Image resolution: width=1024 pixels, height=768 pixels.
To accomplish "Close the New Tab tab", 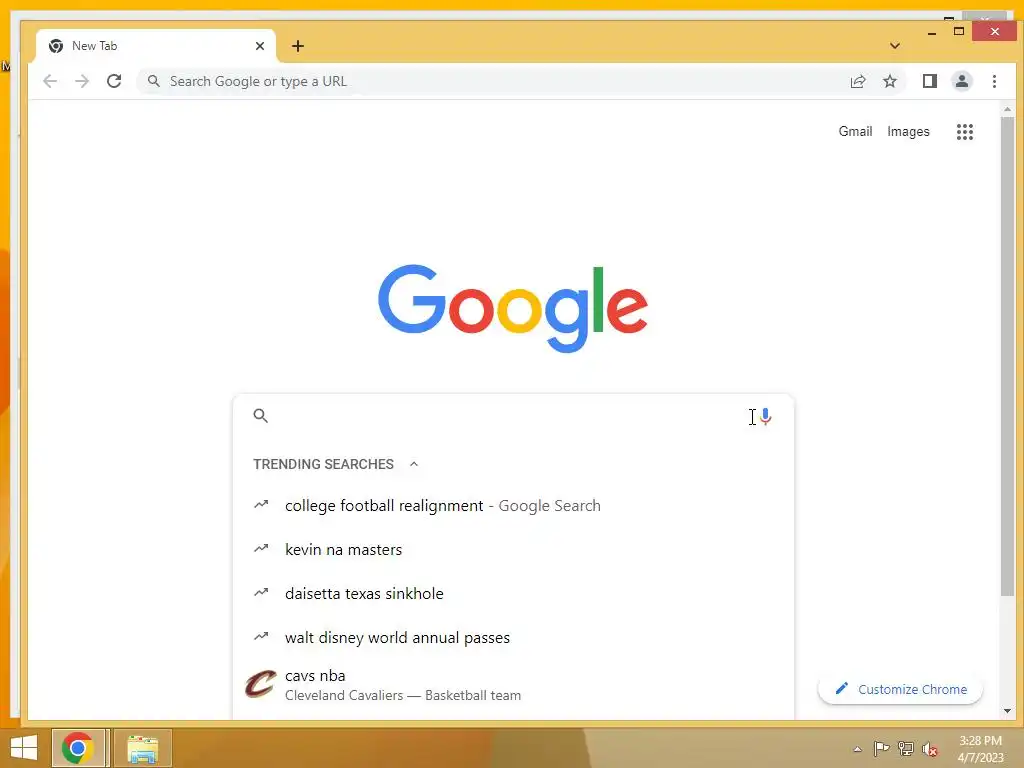I will click(260, 46).
